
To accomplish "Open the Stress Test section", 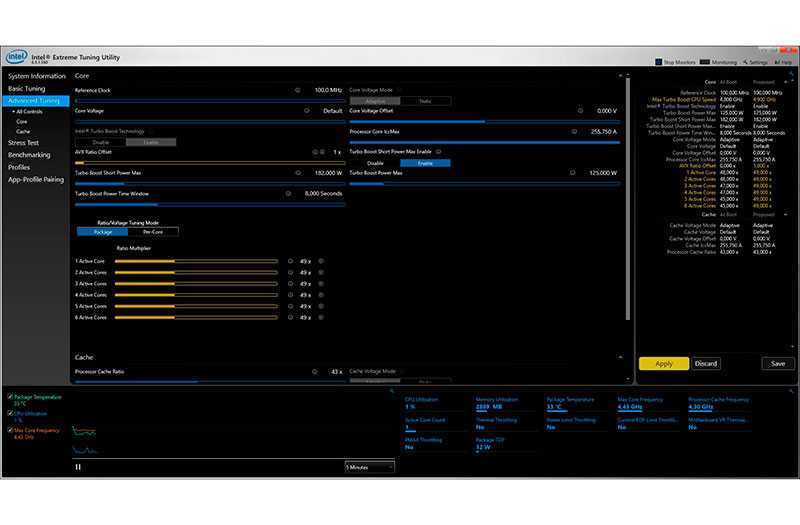I will (x=22, y=143).
